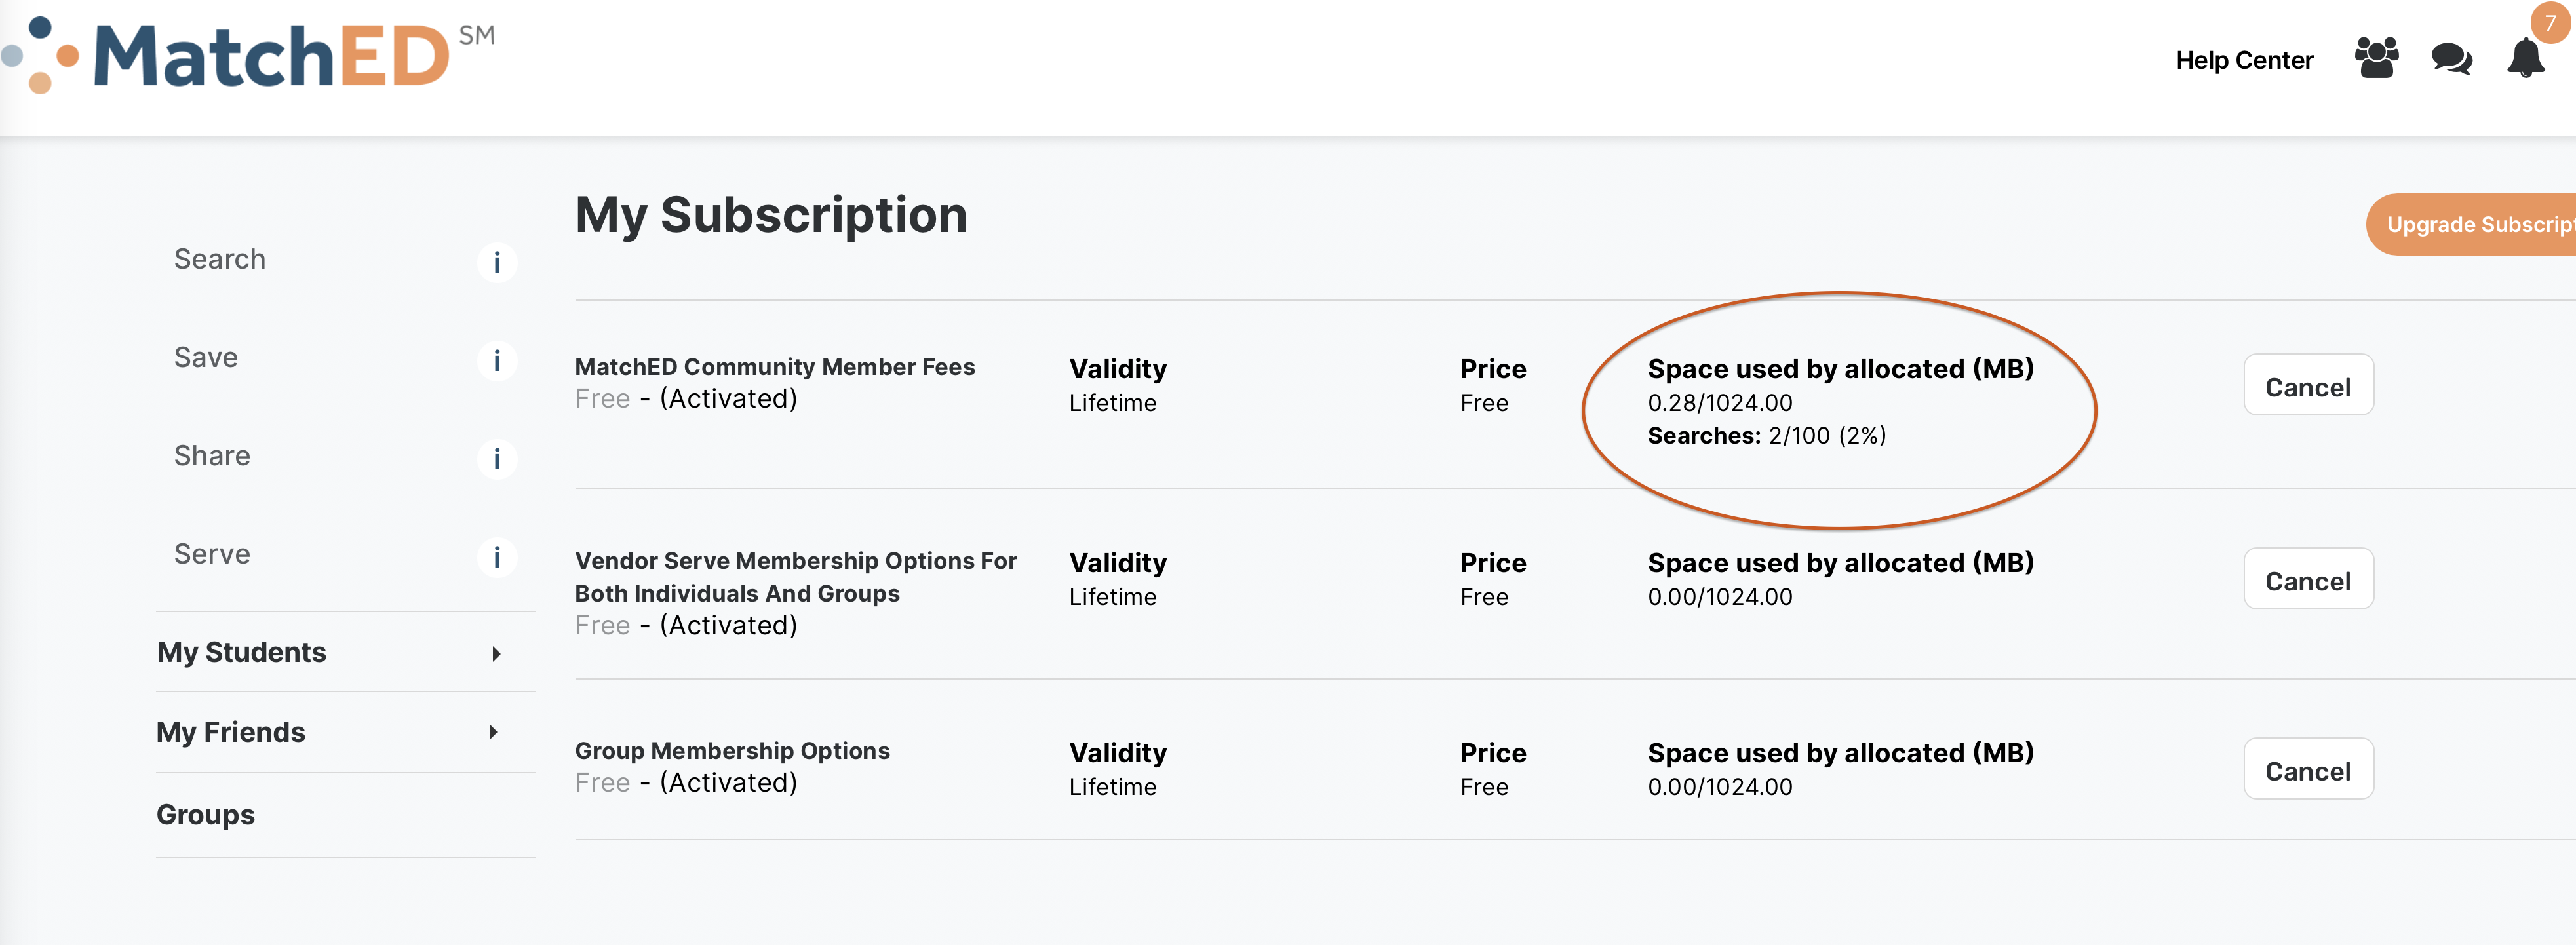Open the Help Center link
This screenshot has width=2576, height=945.
[2244, 60]
